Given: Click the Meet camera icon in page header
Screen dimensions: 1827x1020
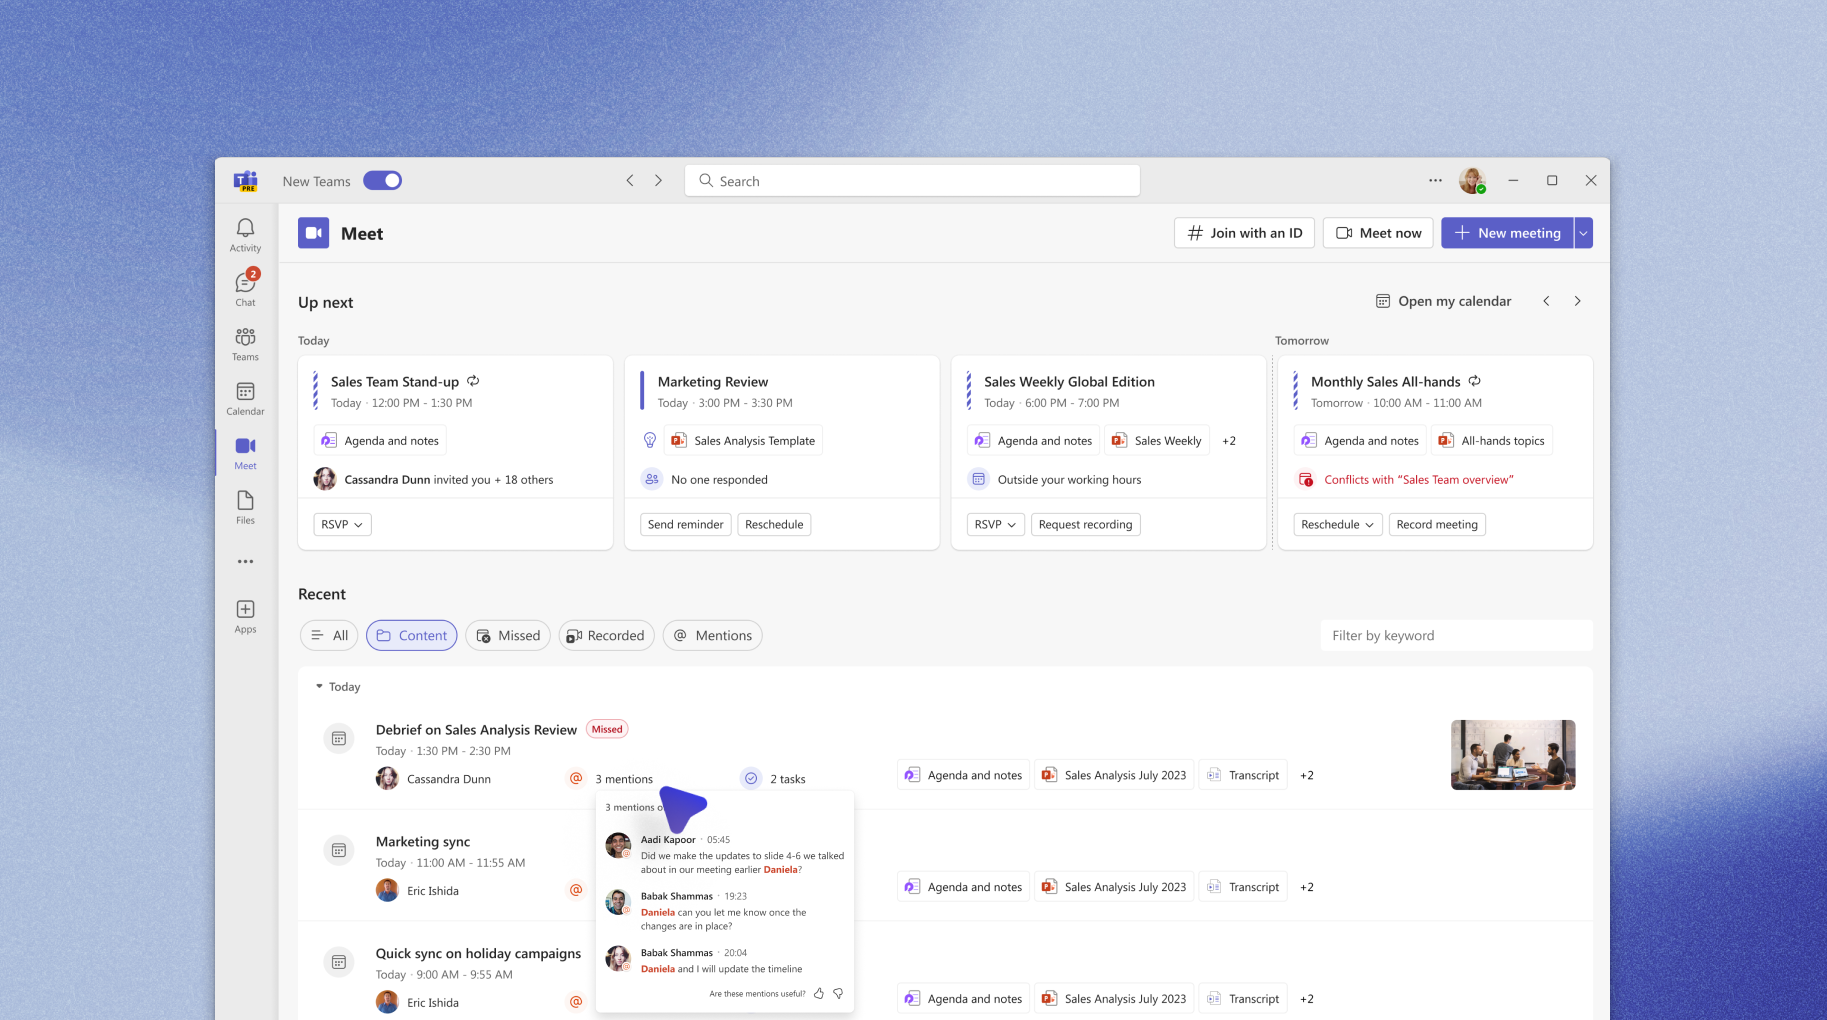Looking at the screenshot, I should tap(314, 233).
